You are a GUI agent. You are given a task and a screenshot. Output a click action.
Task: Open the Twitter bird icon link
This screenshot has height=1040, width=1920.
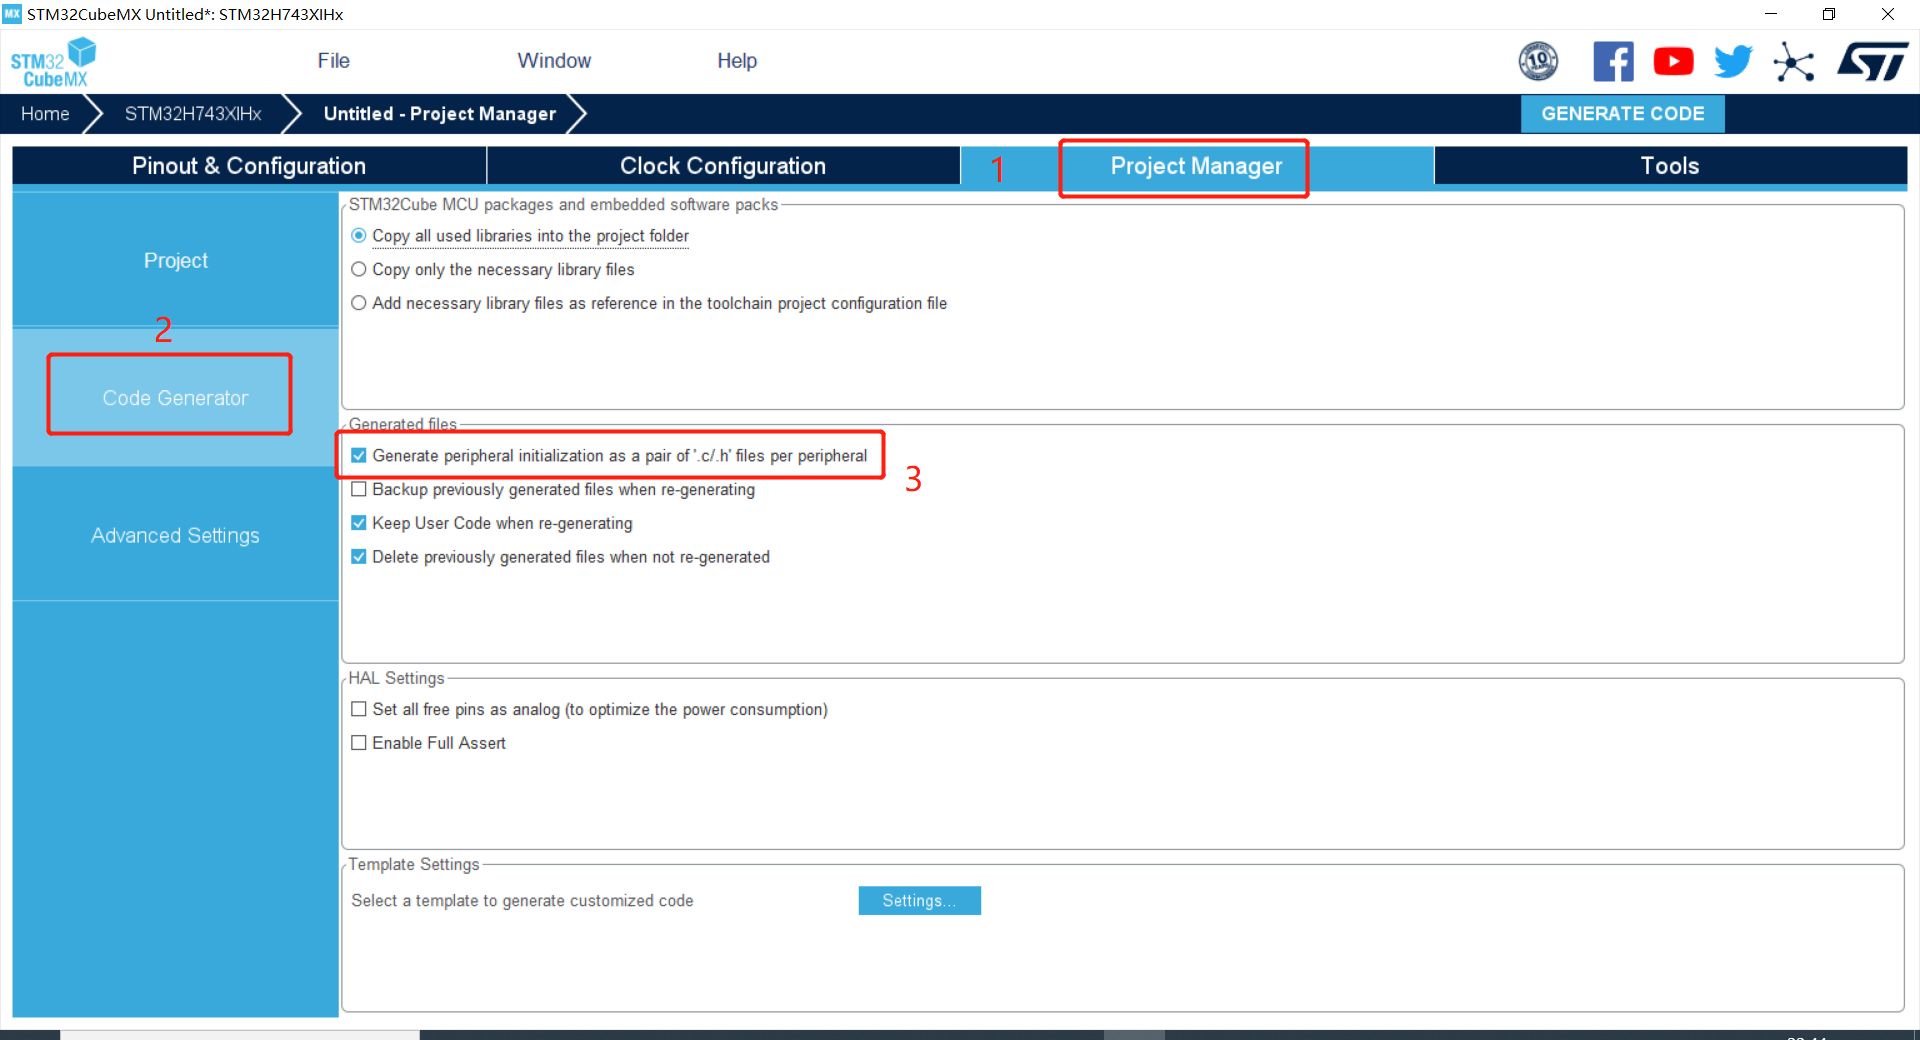(x=1733, y=62)
